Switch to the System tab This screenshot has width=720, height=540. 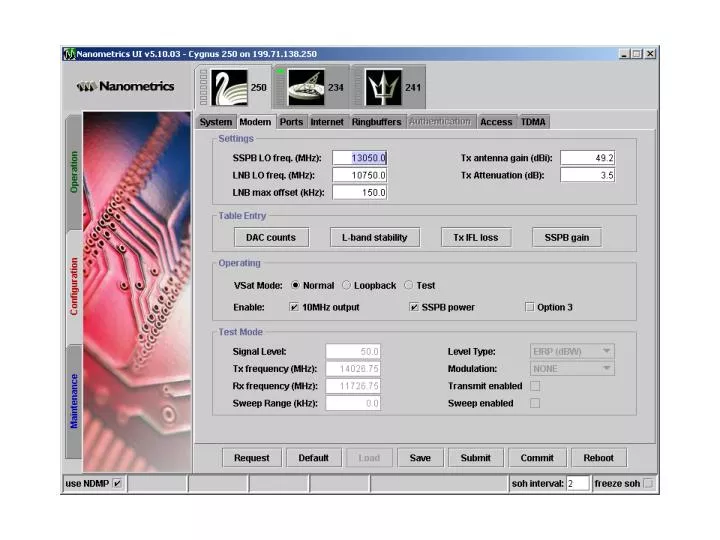(216, 122)
